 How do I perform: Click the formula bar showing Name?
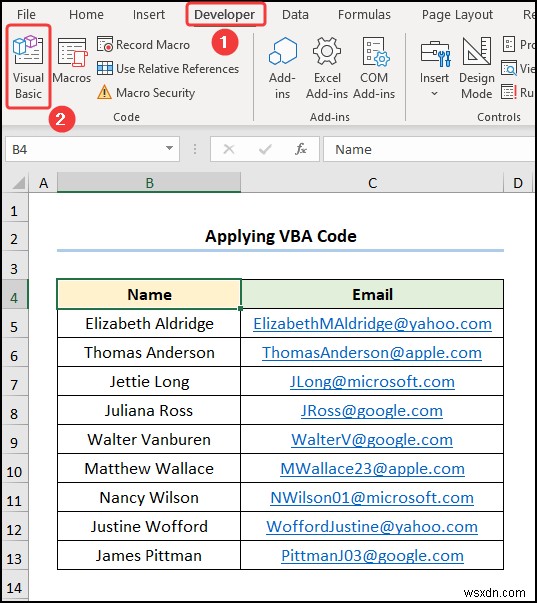click(430, 149)
